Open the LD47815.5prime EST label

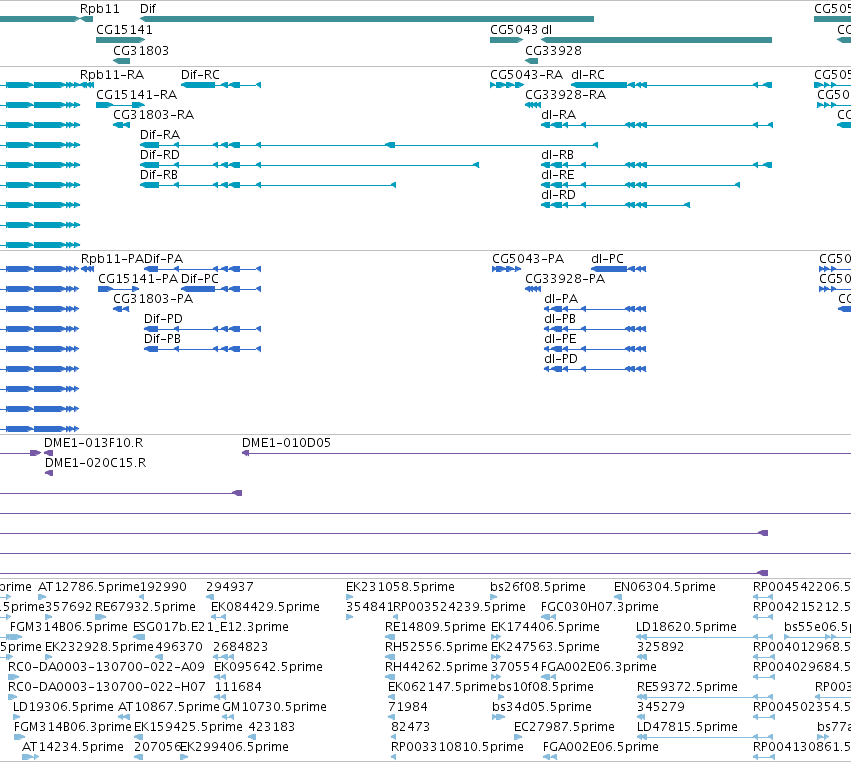click(687, 727)
